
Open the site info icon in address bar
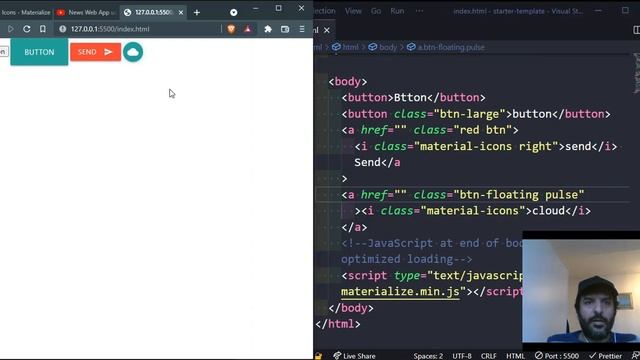pos(62,29)
